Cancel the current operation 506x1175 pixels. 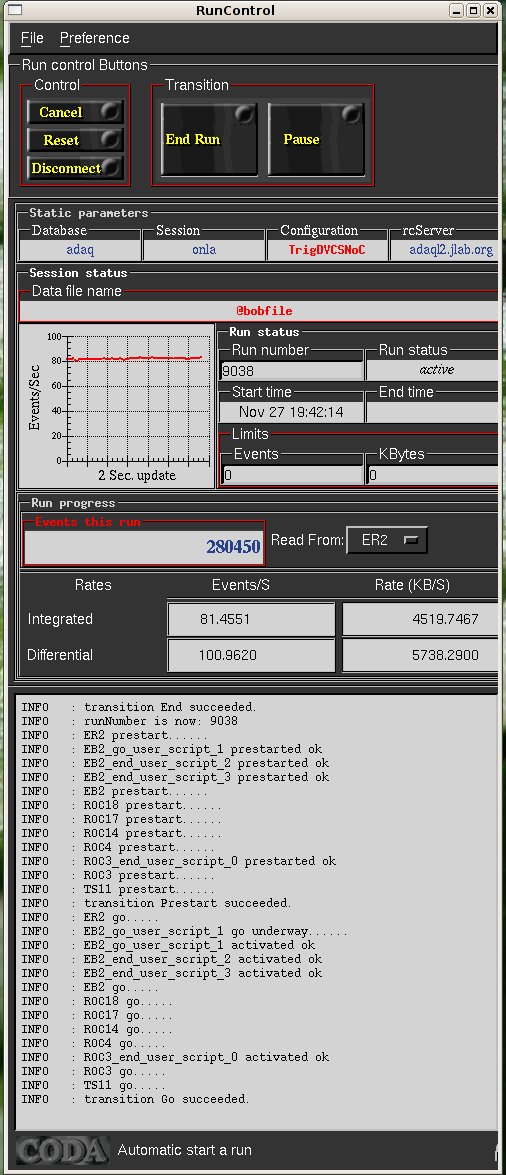[75, 112]
